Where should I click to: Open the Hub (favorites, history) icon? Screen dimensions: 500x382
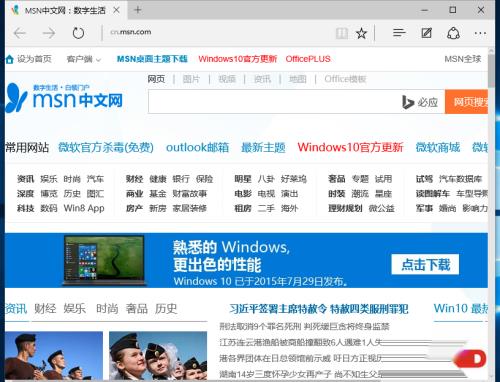click(x=399, y=33)
